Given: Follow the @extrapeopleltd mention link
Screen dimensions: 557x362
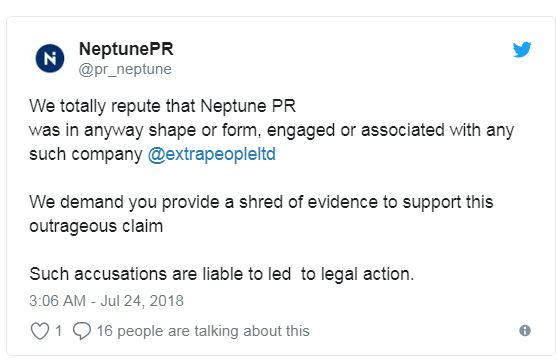Looking at the screenshot, I should tap(212, 155).
